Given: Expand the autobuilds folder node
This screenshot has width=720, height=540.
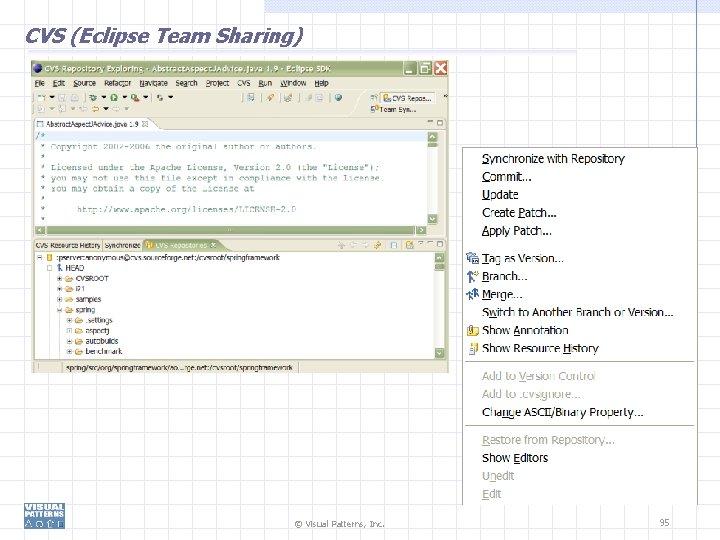Looking at the screenshot, I should (69, 341).
